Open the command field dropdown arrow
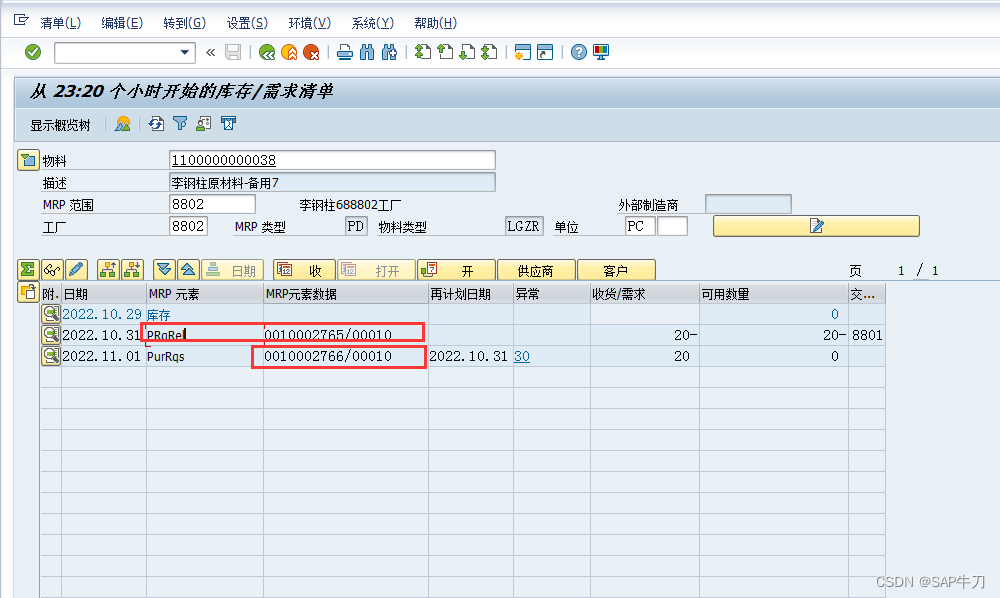Viewport: 1000px width, 598px height. (x=184, y=52)
